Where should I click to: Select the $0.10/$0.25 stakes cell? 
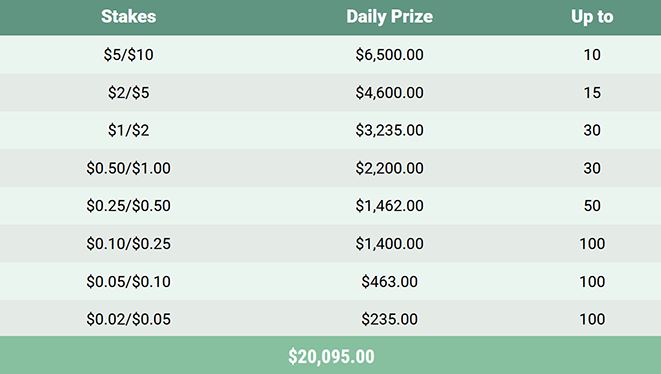(129, 243)
